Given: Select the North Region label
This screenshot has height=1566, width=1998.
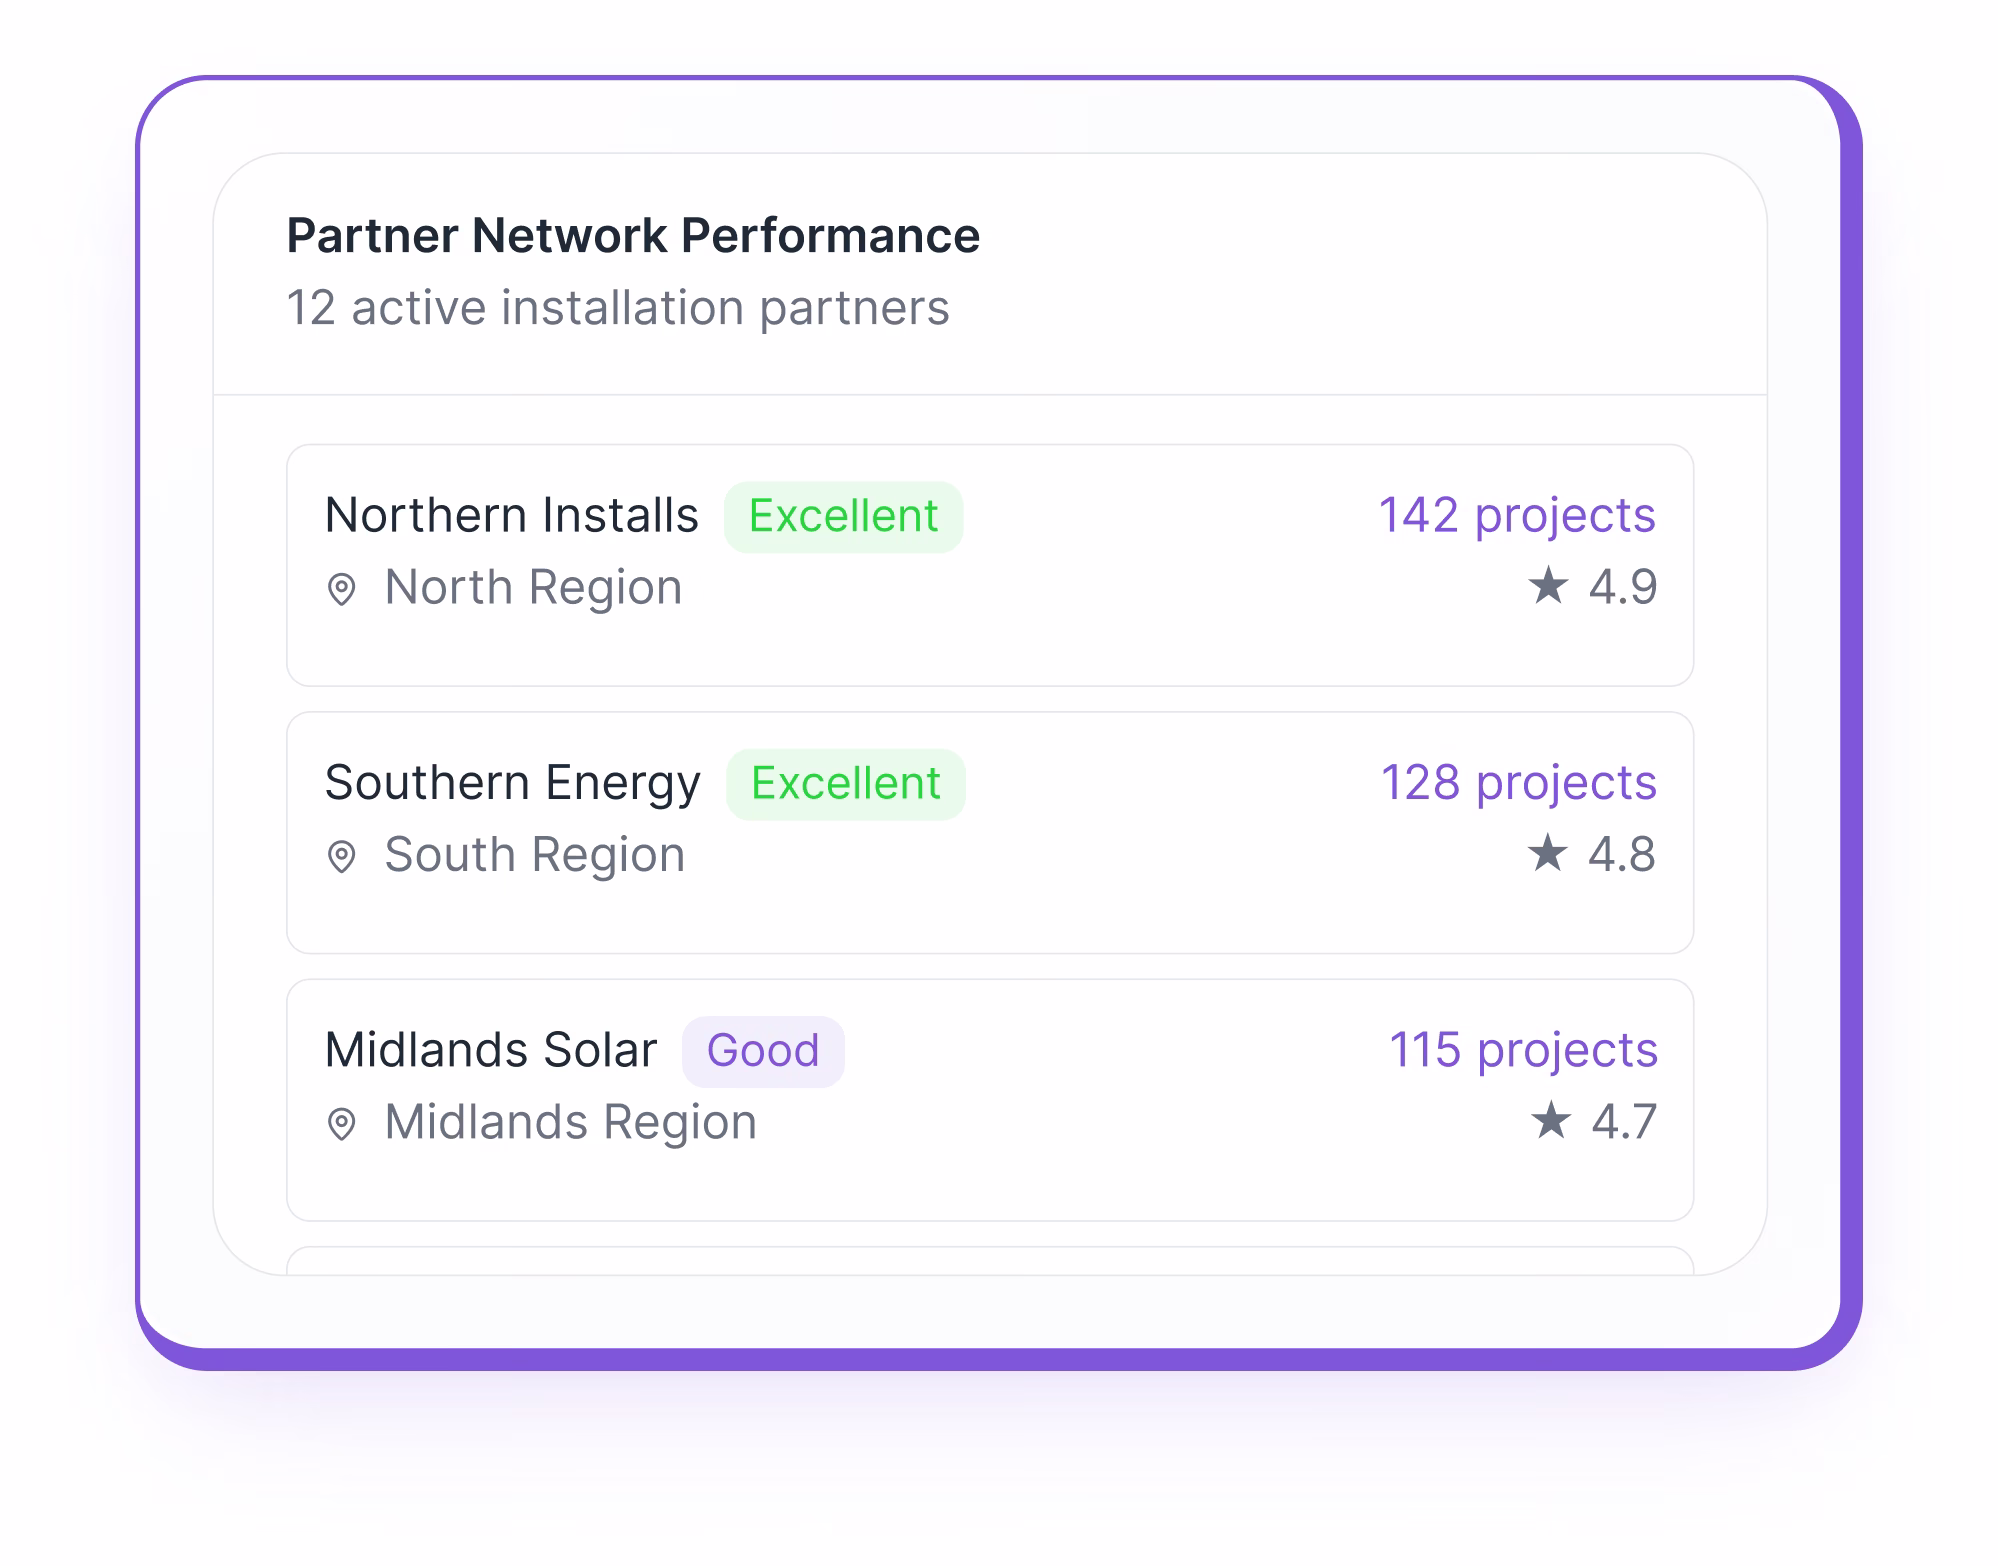Looking at the screenshot, I should [x=531, y=588].
